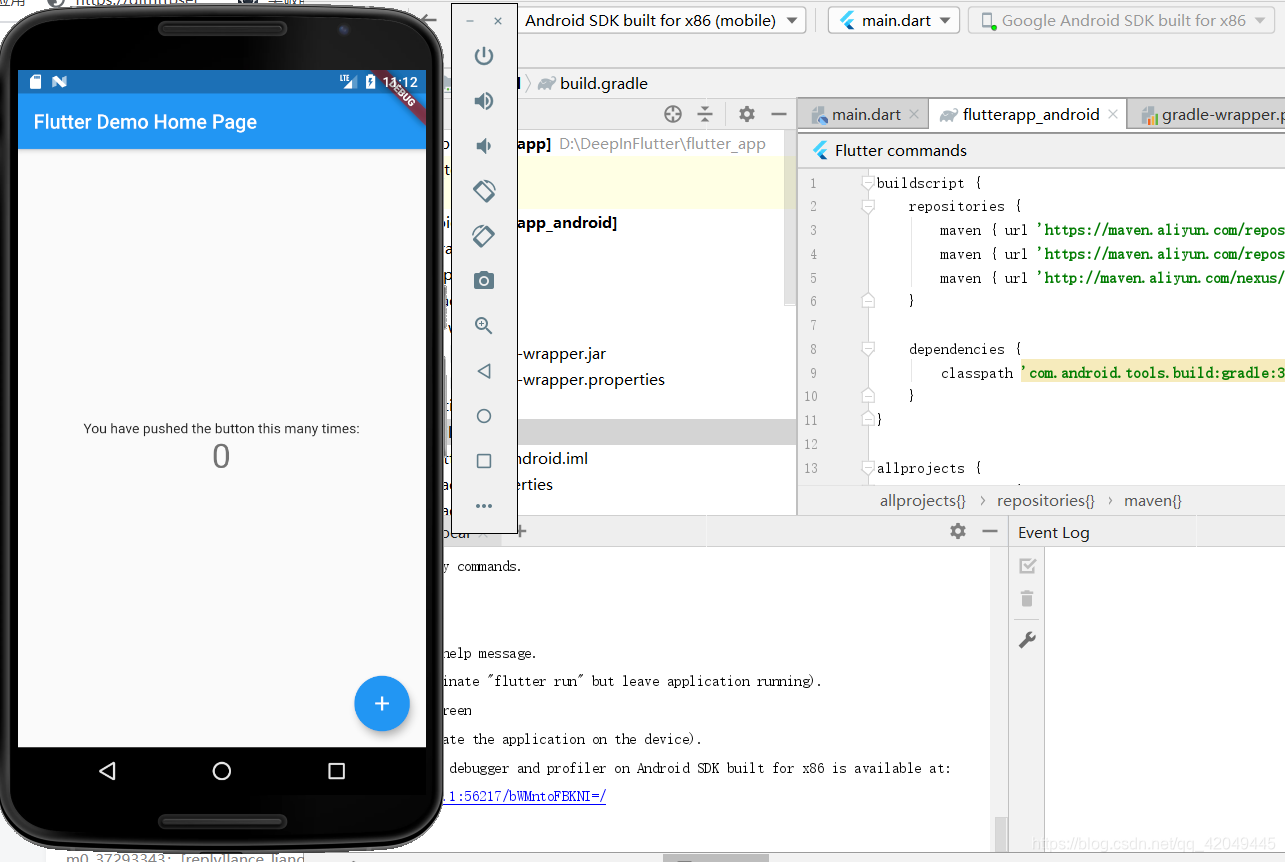
Task: Select build.gradle in navigation bar
Action: pyautogui.click(x=592, y=83)
